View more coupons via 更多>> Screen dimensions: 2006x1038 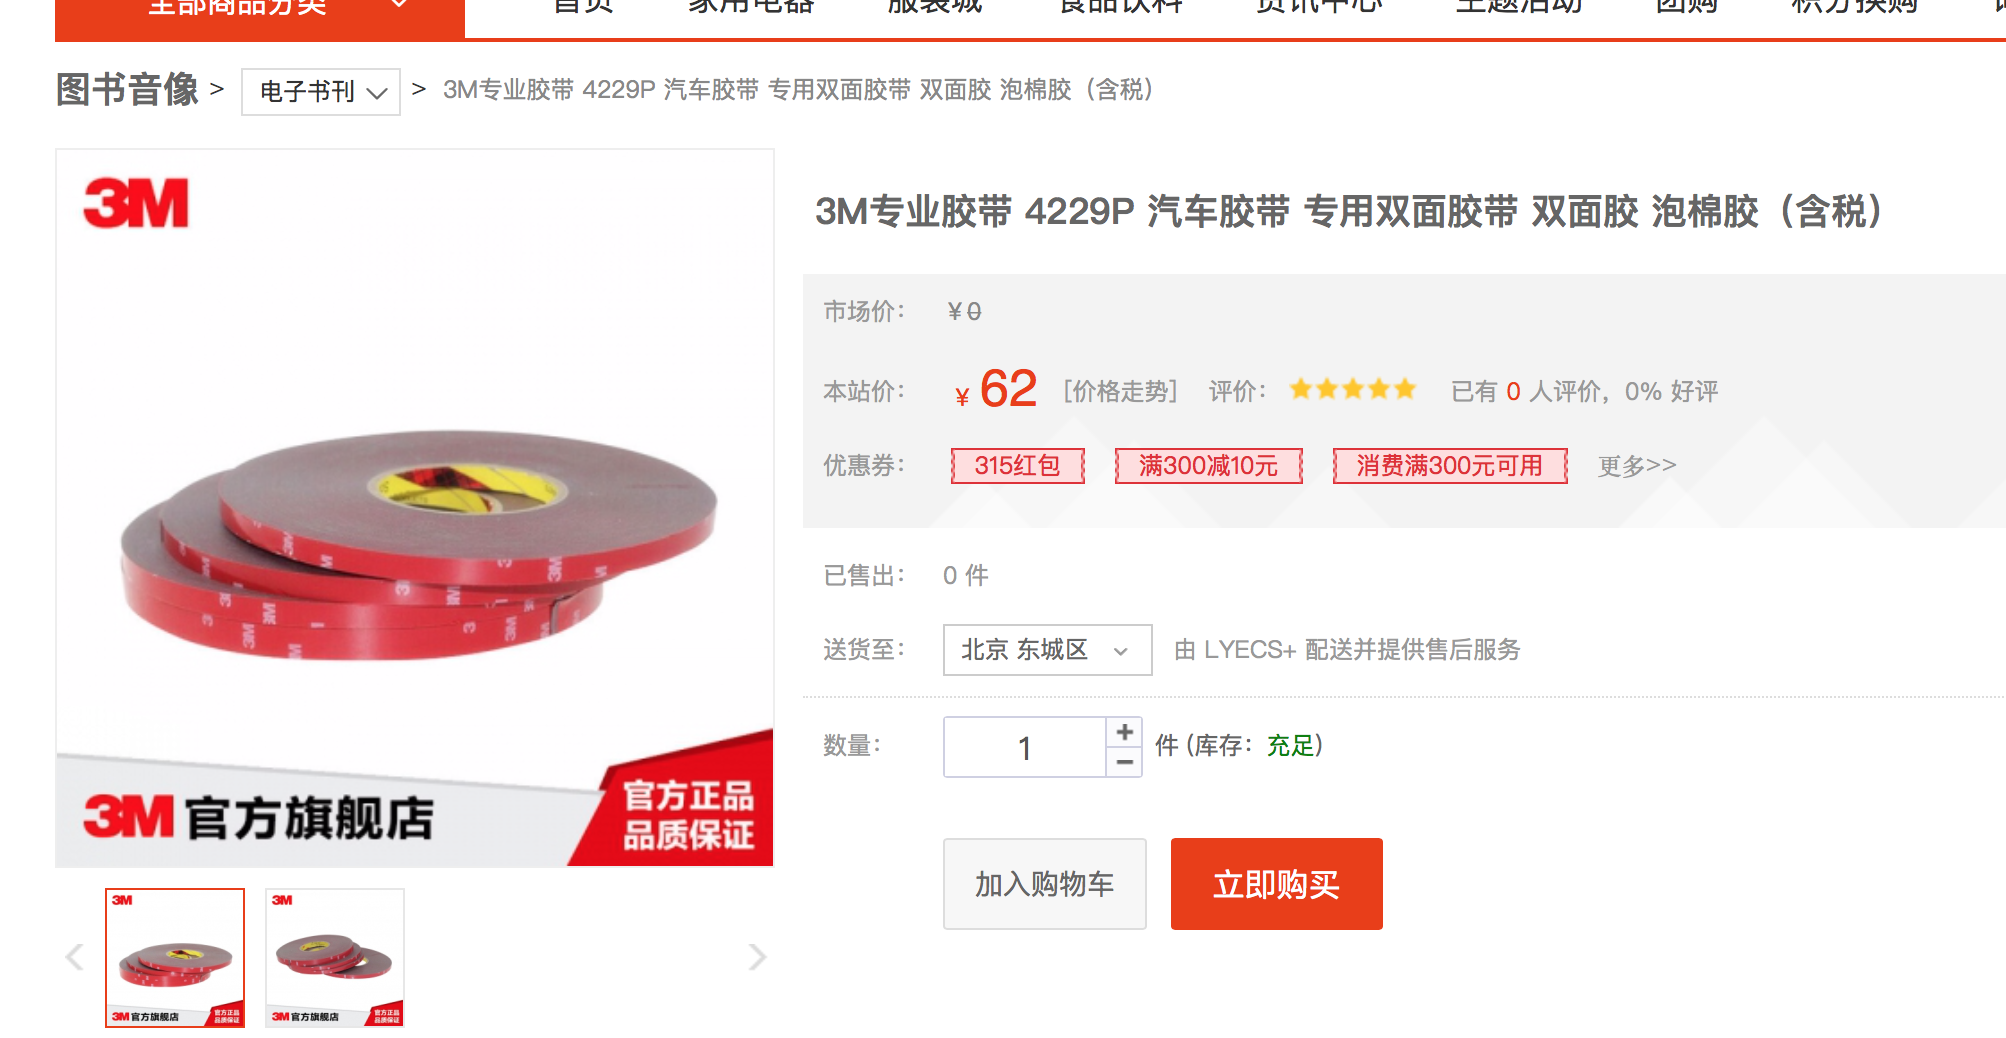pos(1637,466)
